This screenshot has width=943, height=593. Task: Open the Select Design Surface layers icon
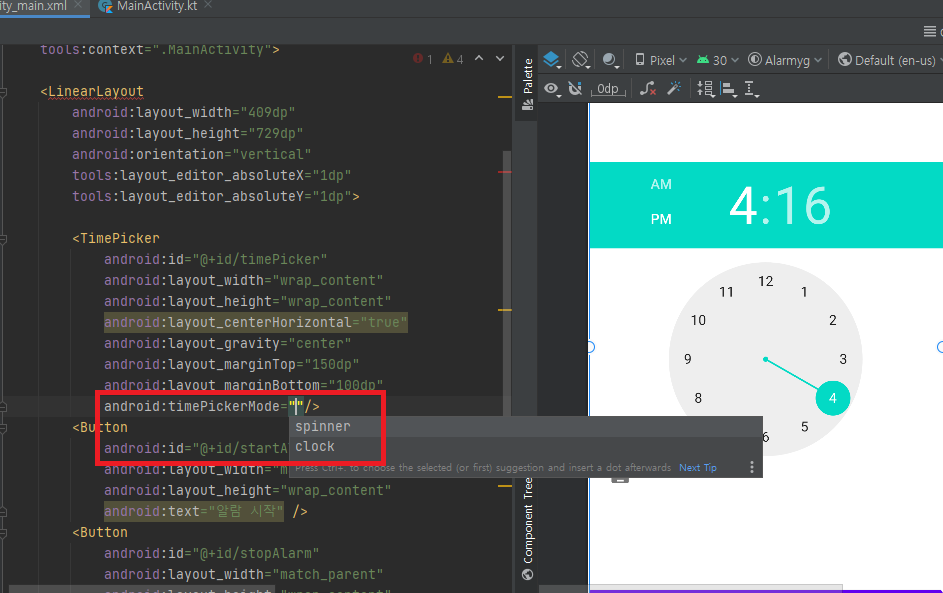[x=551, y=59]
